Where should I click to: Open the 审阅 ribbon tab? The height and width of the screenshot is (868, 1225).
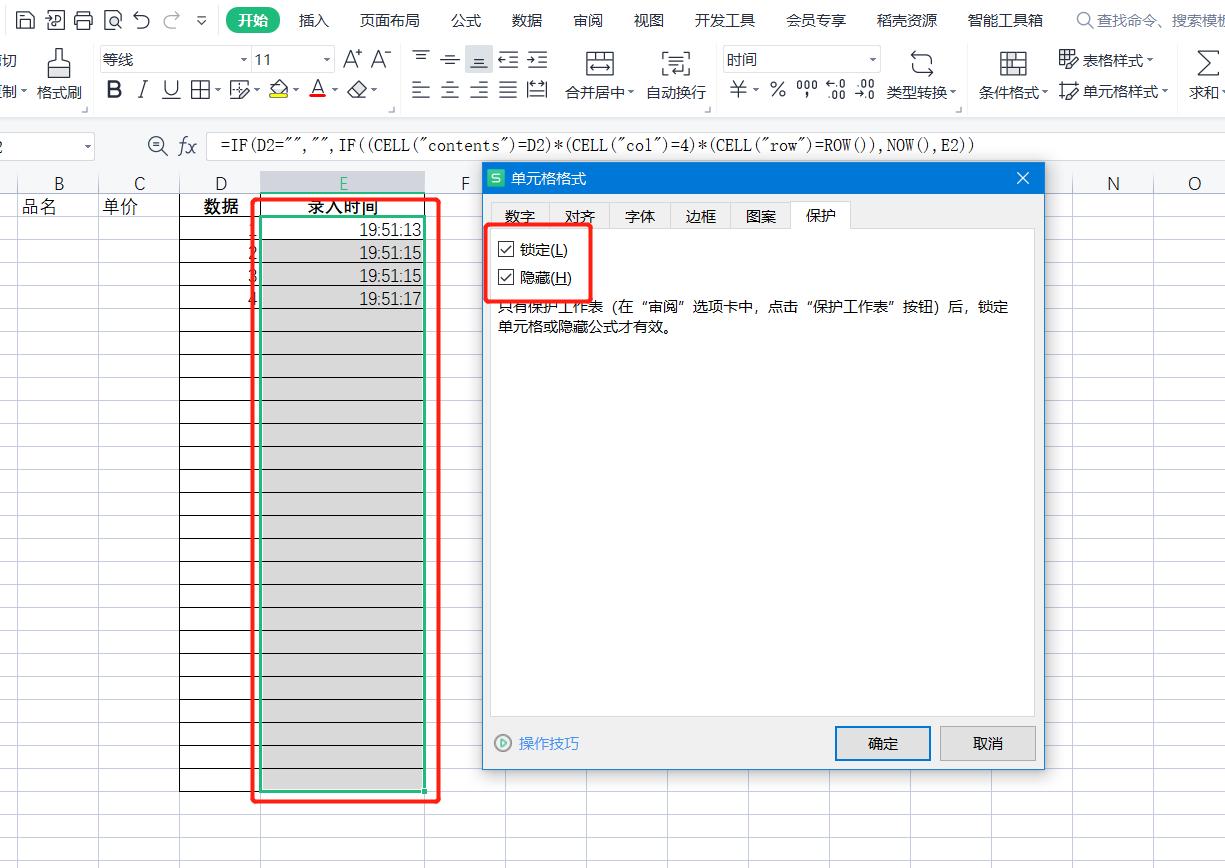pyautogui.click(x=587, y=19)
